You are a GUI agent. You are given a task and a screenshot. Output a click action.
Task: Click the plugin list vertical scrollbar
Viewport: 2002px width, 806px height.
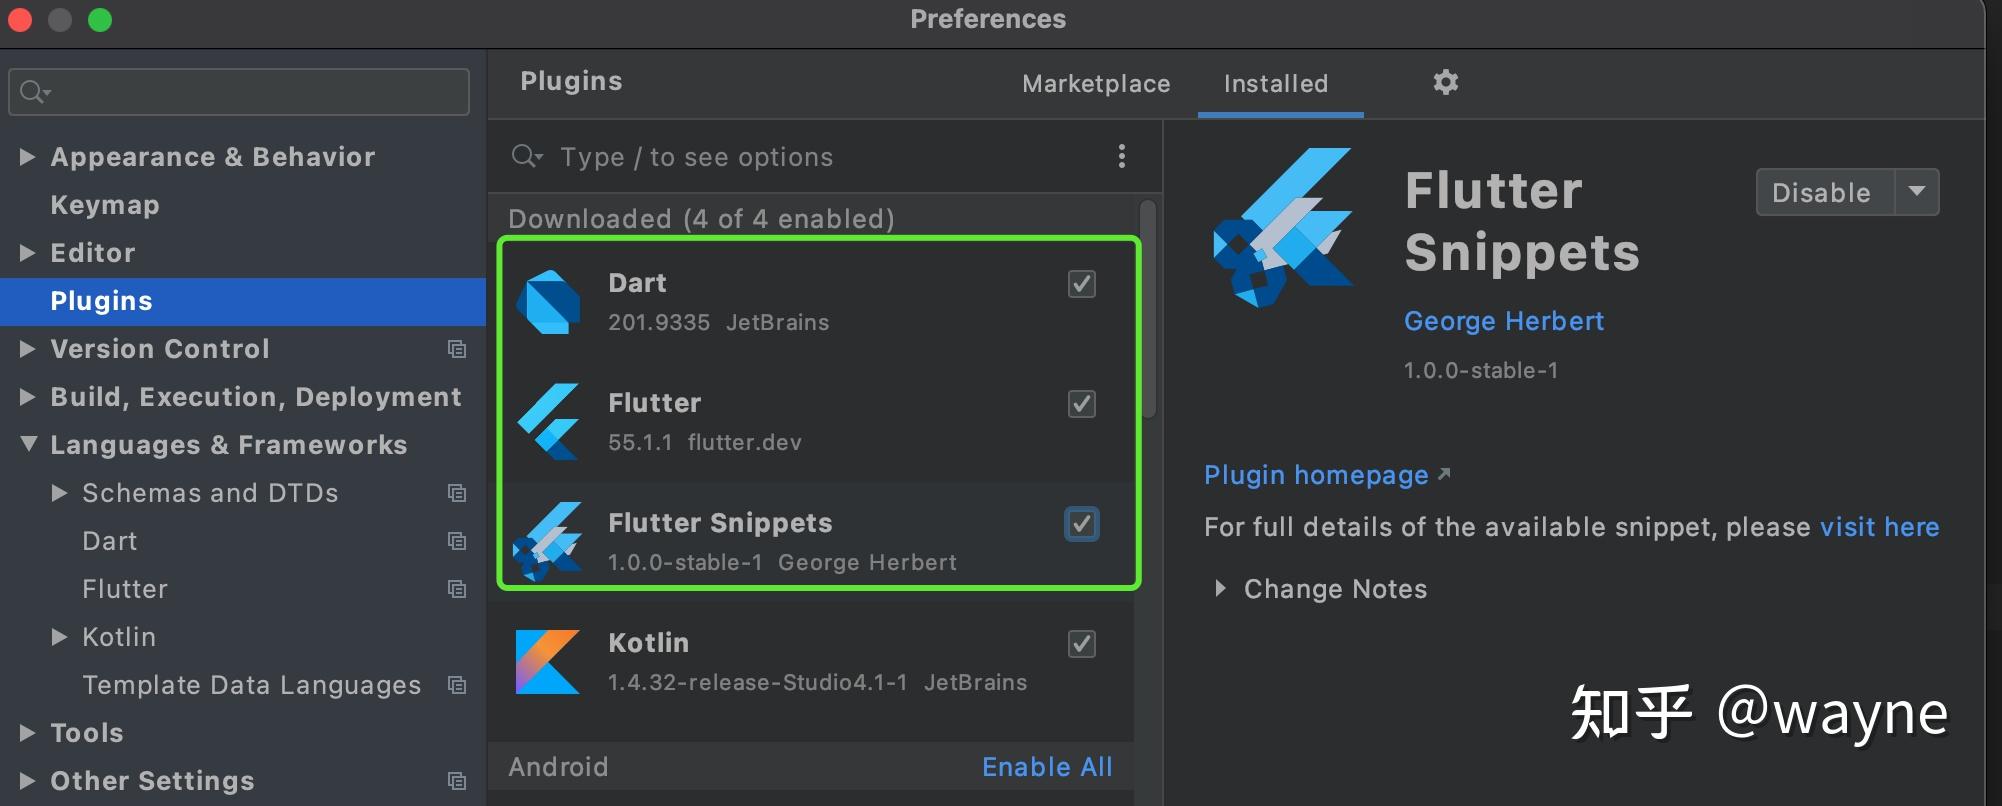tap(1148, 310)
